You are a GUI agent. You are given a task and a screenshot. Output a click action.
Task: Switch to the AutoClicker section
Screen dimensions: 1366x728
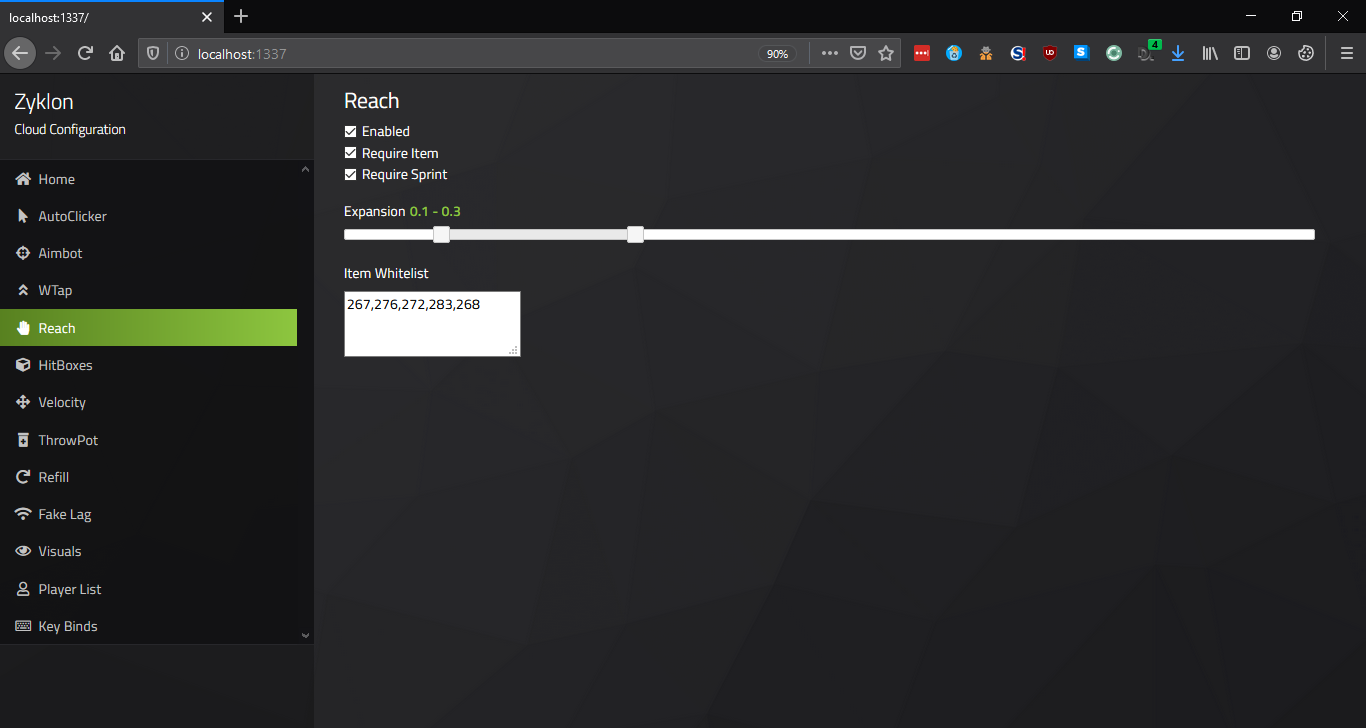coord(148,216)
